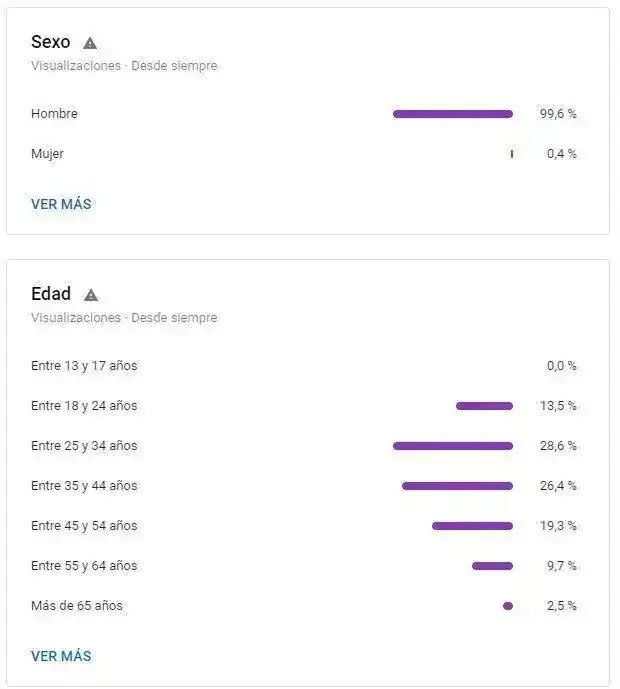
Task: Click the Entre 13 y 17 años label
Action: [84, 366]
